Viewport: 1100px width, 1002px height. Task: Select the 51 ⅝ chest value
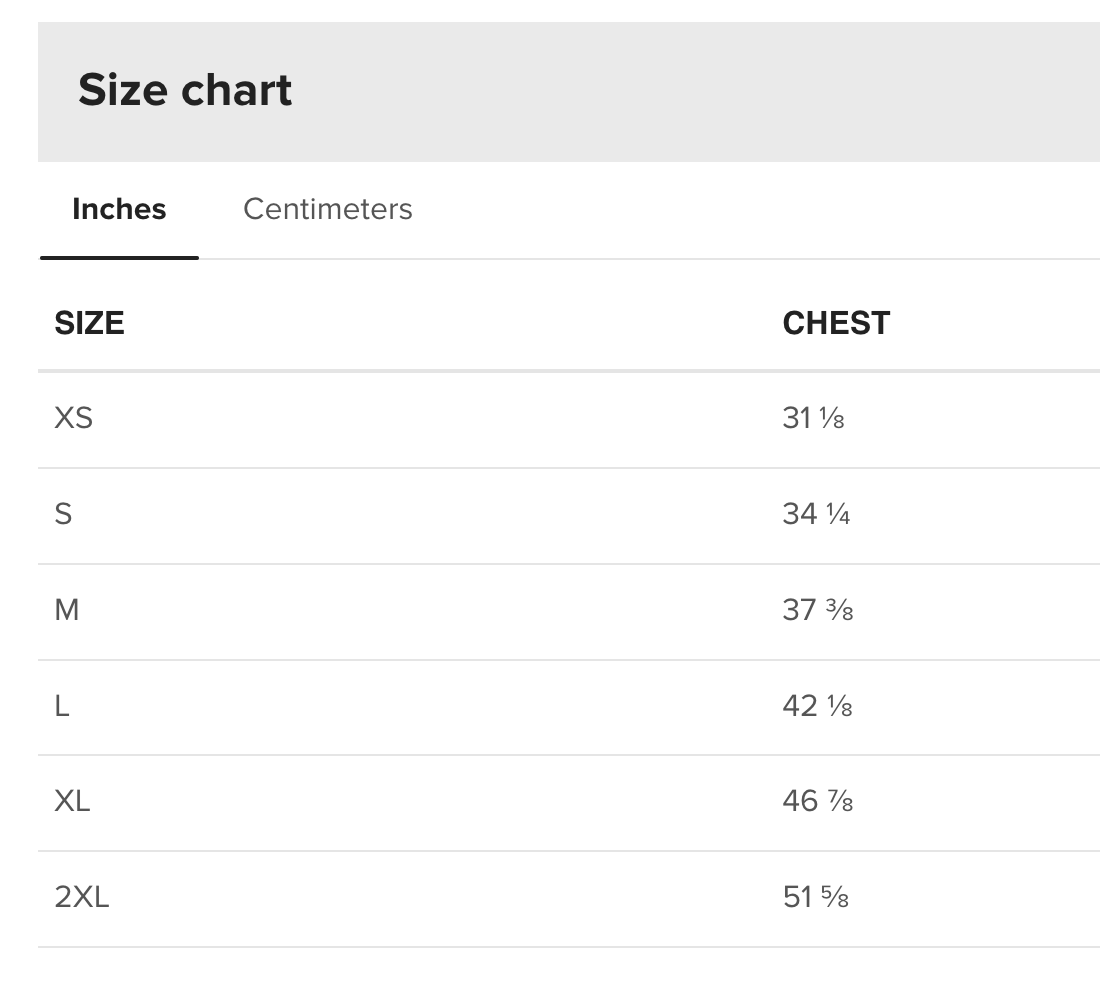815,897
